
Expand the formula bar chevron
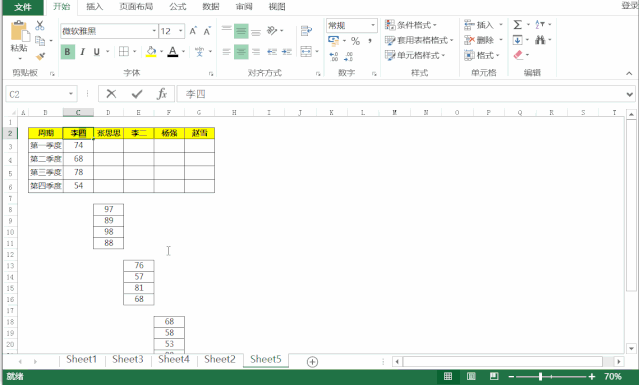pyautogui.click(x=630, y=95)
